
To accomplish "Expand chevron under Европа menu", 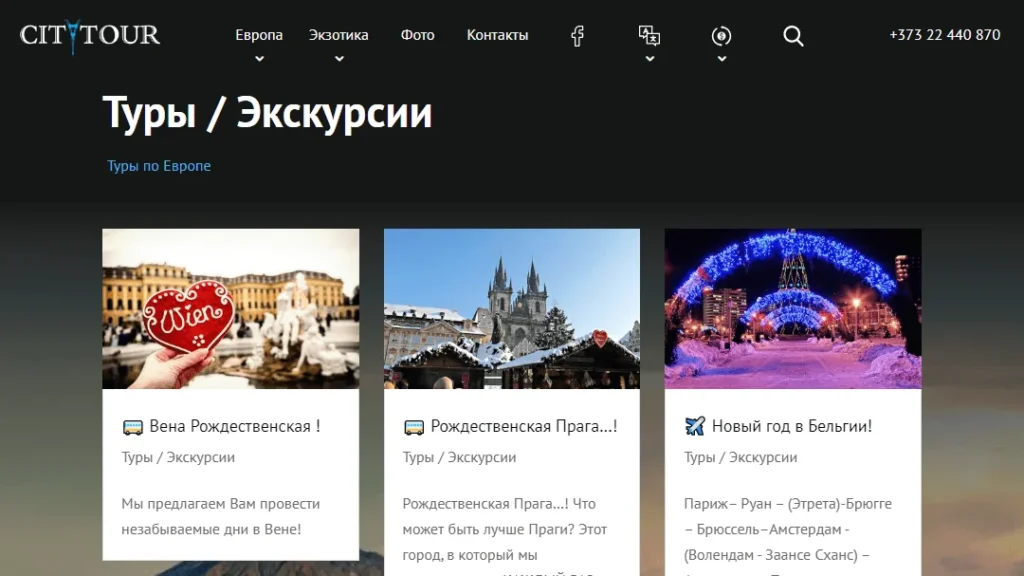I will point(259,59).
